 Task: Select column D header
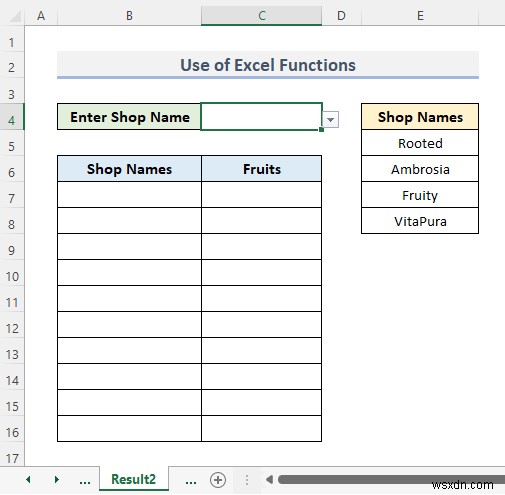[341, 16]
